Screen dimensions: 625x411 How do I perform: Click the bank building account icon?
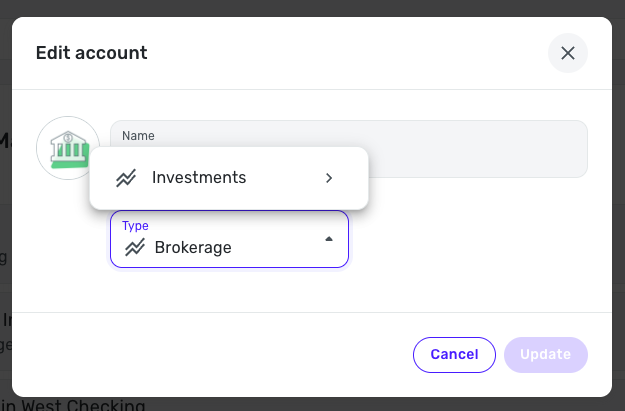(66, 147)
